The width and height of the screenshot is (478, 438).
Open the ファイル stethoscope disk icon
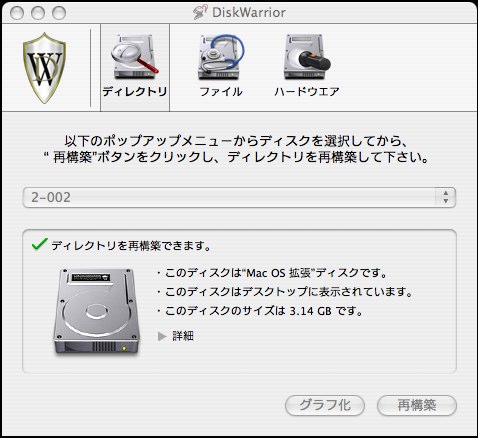coord(221,57)
